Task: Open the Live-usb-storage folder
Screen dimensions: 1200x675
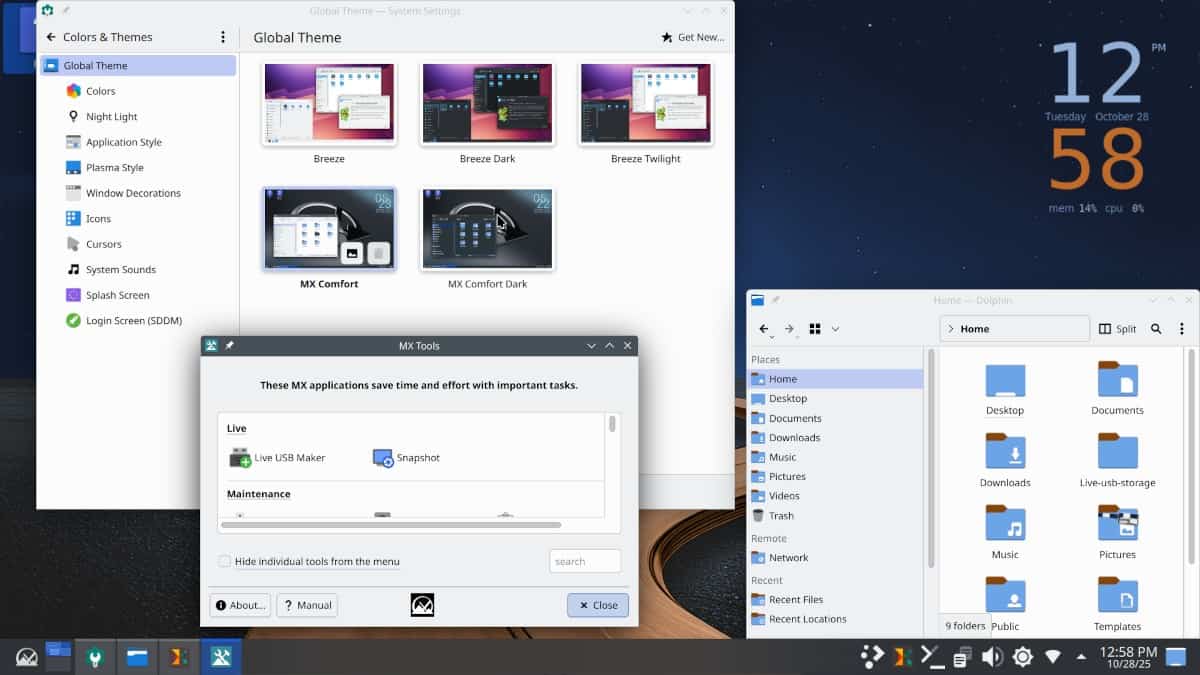Action: 1117,451
